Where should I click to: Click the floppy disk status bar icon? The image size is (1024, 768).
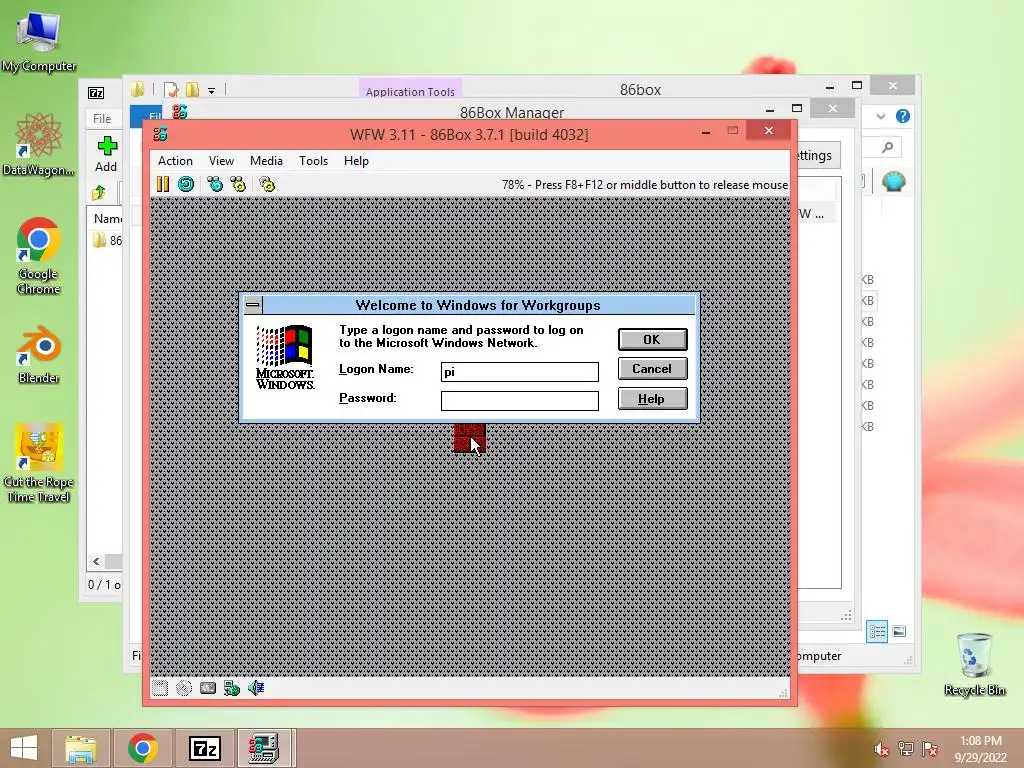coord(160,688)
